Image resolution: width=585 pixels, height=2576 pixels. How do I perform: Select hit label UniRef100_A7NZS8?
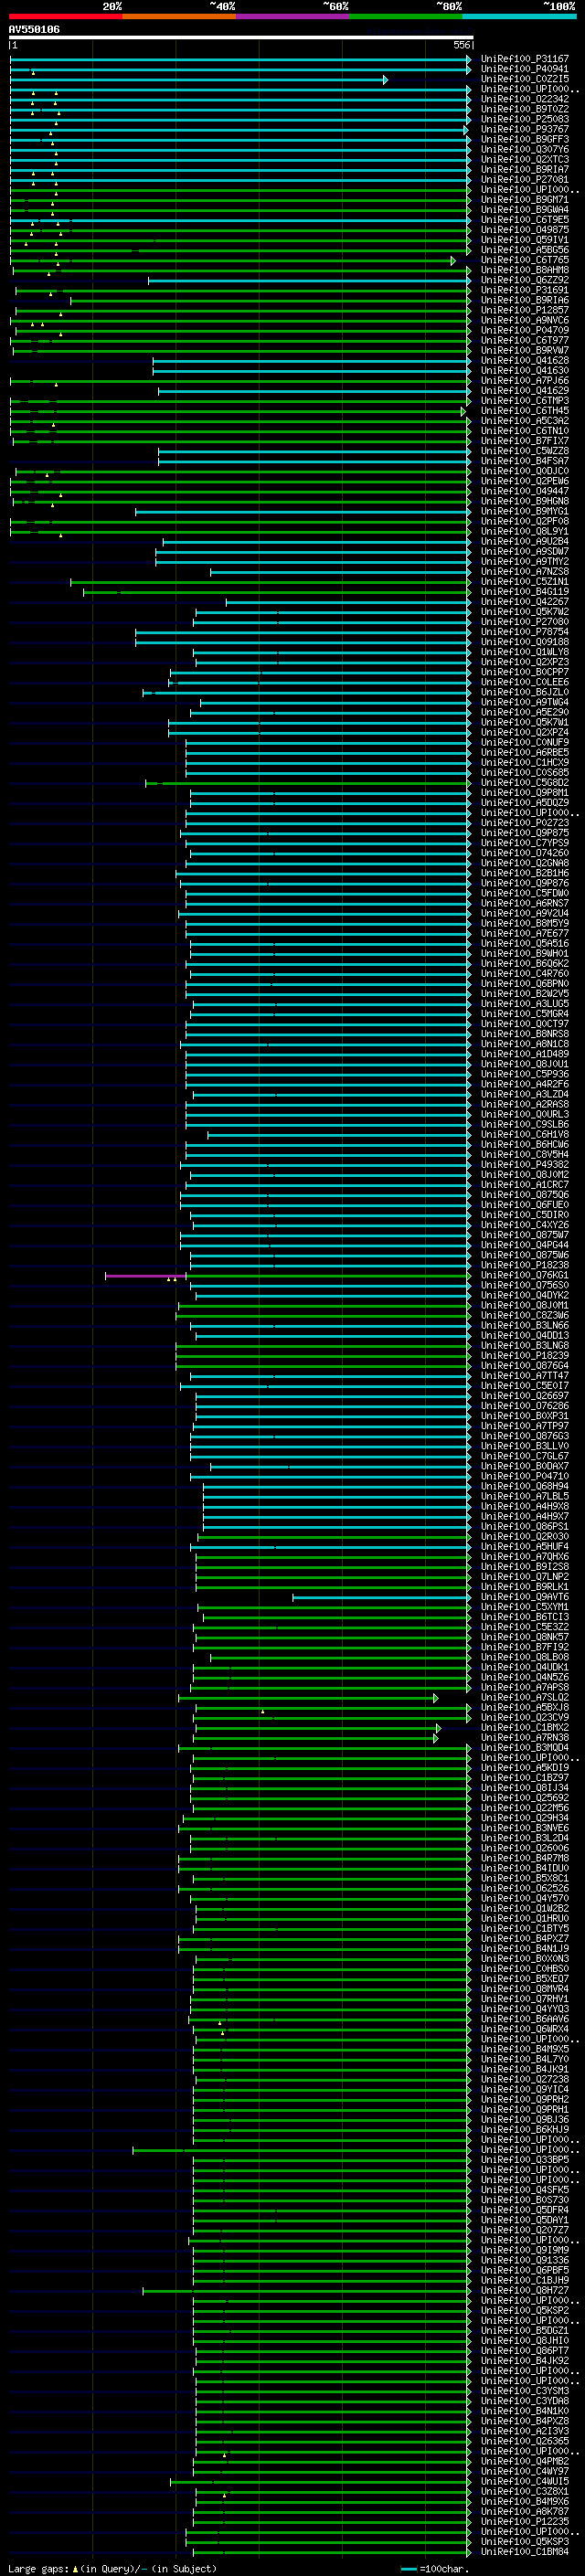525,572
